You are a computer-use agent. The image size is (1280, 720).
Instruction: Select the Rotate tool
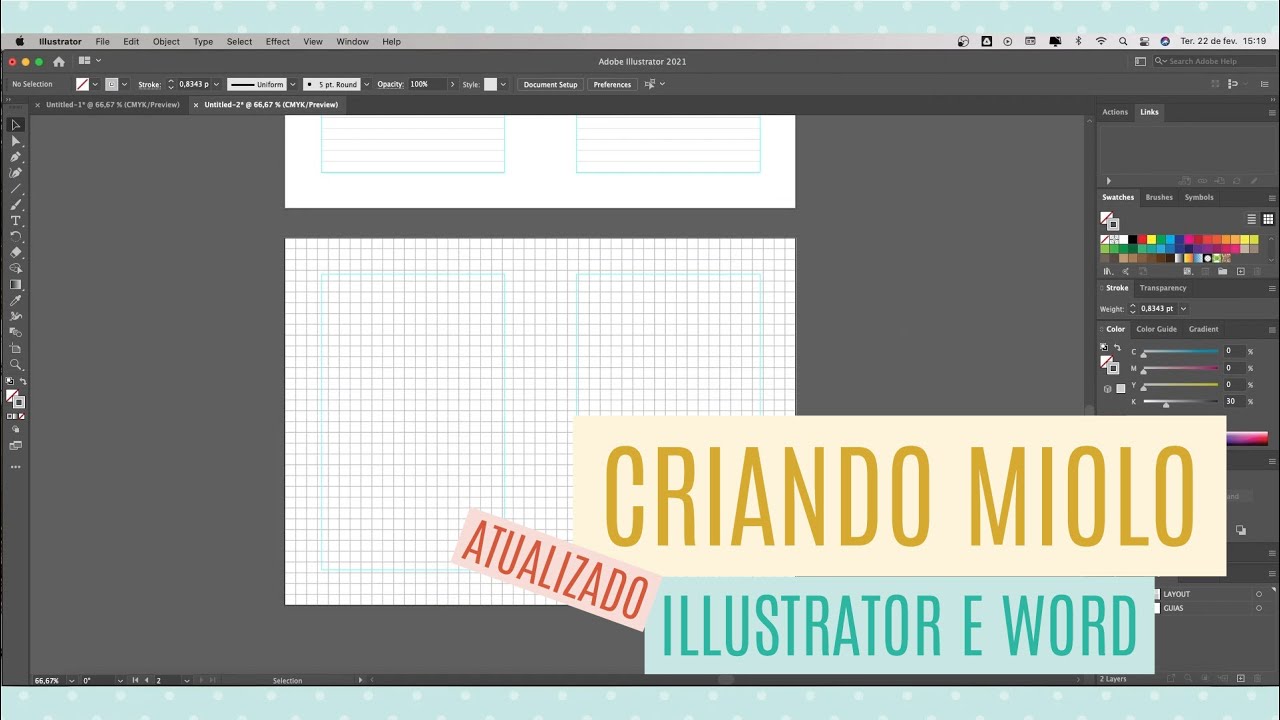click(x=16, y=237)
